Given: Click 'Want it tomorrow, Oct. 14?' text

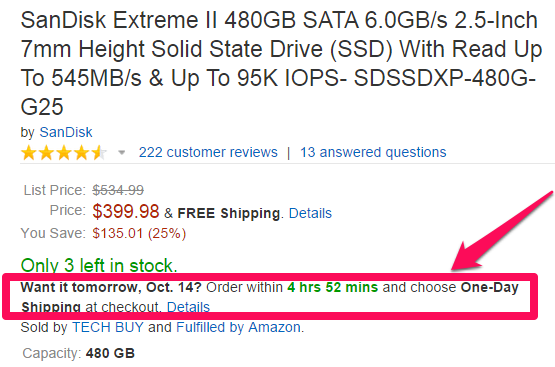Looking at the screenshot, I should (x=111, y=287).
